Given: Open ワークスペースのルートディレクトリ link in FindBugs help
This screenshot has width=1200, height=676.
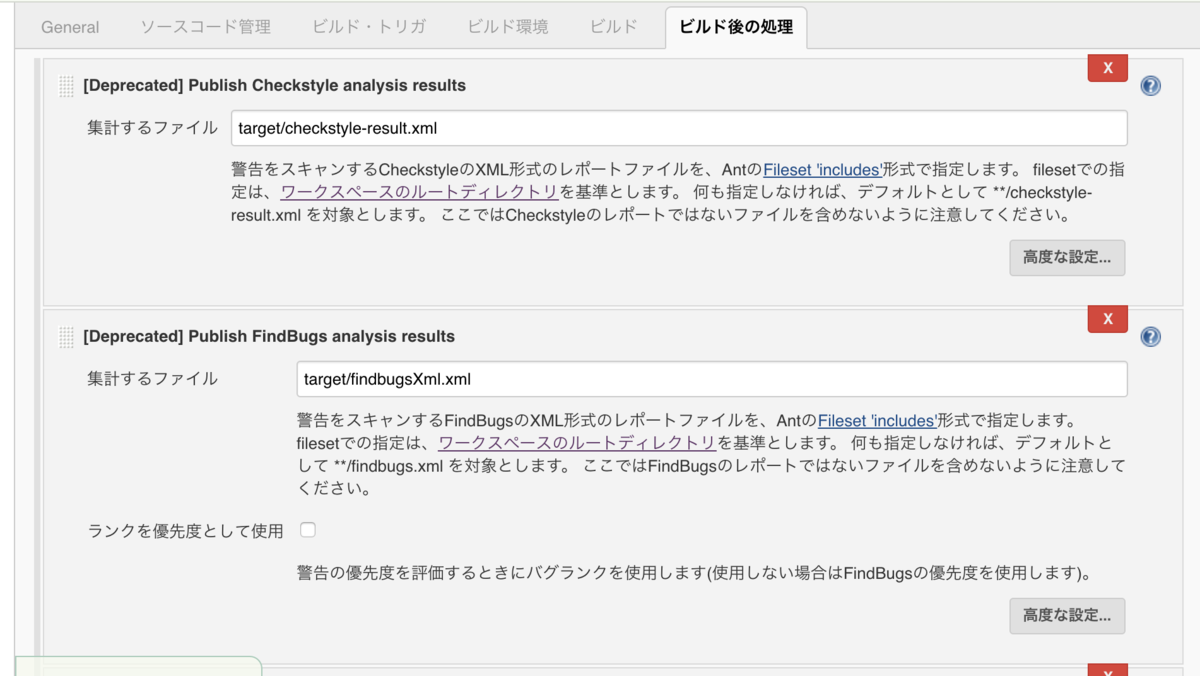Looking at the screenshot, I should pos(577,443).
